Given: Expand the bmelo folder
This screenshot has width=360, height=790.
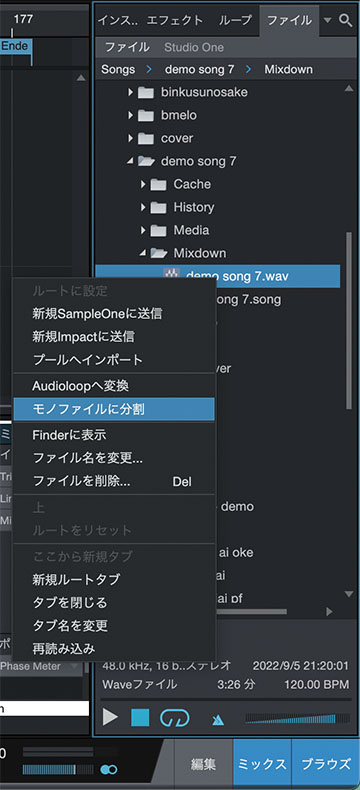Looking at the screenshot, I should pyautogui.click(x=131, y=115).
